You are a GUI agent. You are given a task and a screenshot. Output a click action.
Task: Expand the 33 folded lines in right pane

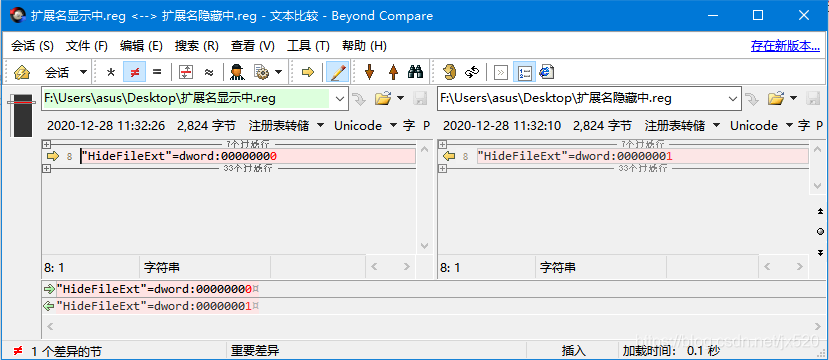click(443, 168)
